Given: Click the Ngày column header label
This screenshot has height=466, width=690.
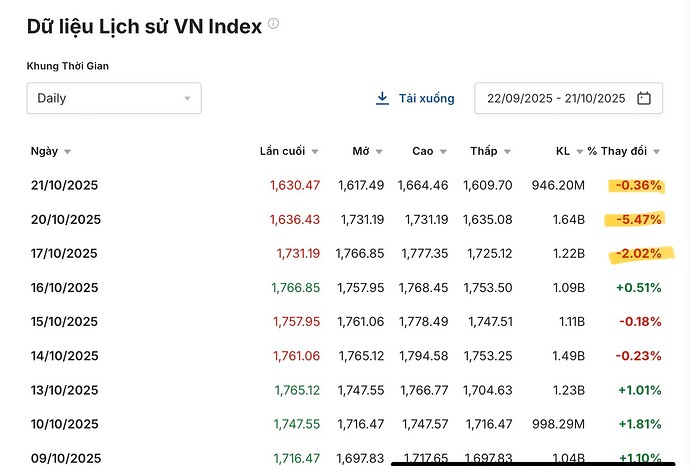Looking at the screenshot, I should (44, 151).
